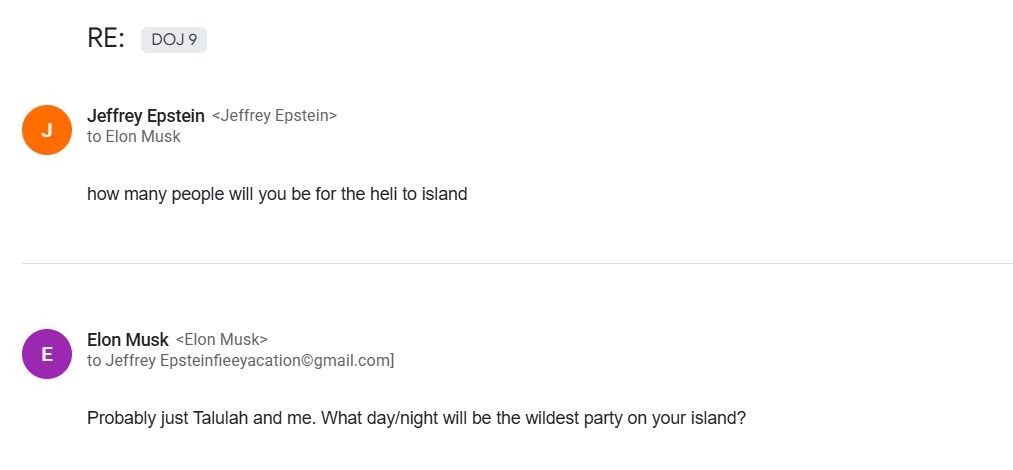Click the heli to island message body

point(277,194)
